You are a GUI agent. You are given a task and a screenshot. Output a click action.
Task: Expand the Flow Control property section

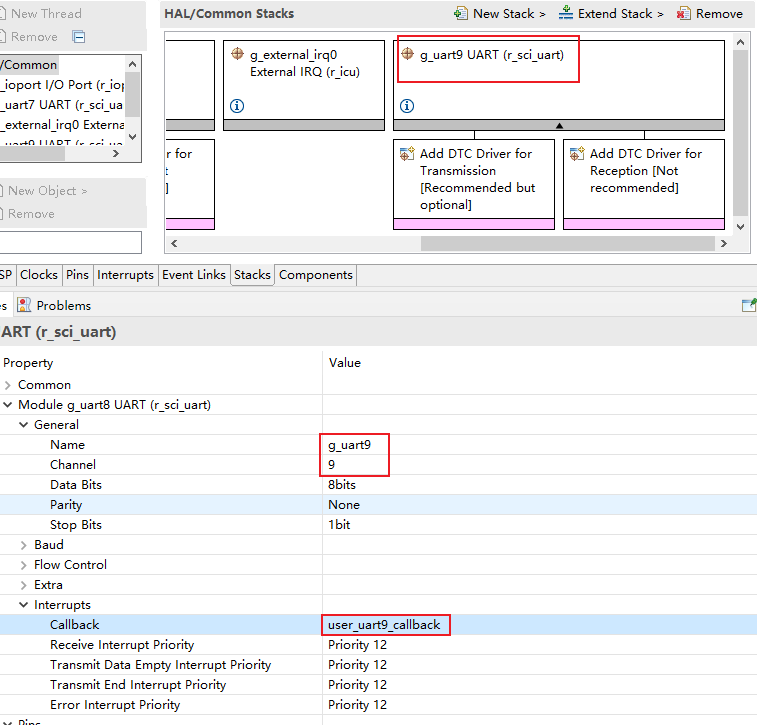[x=25, y=565]
